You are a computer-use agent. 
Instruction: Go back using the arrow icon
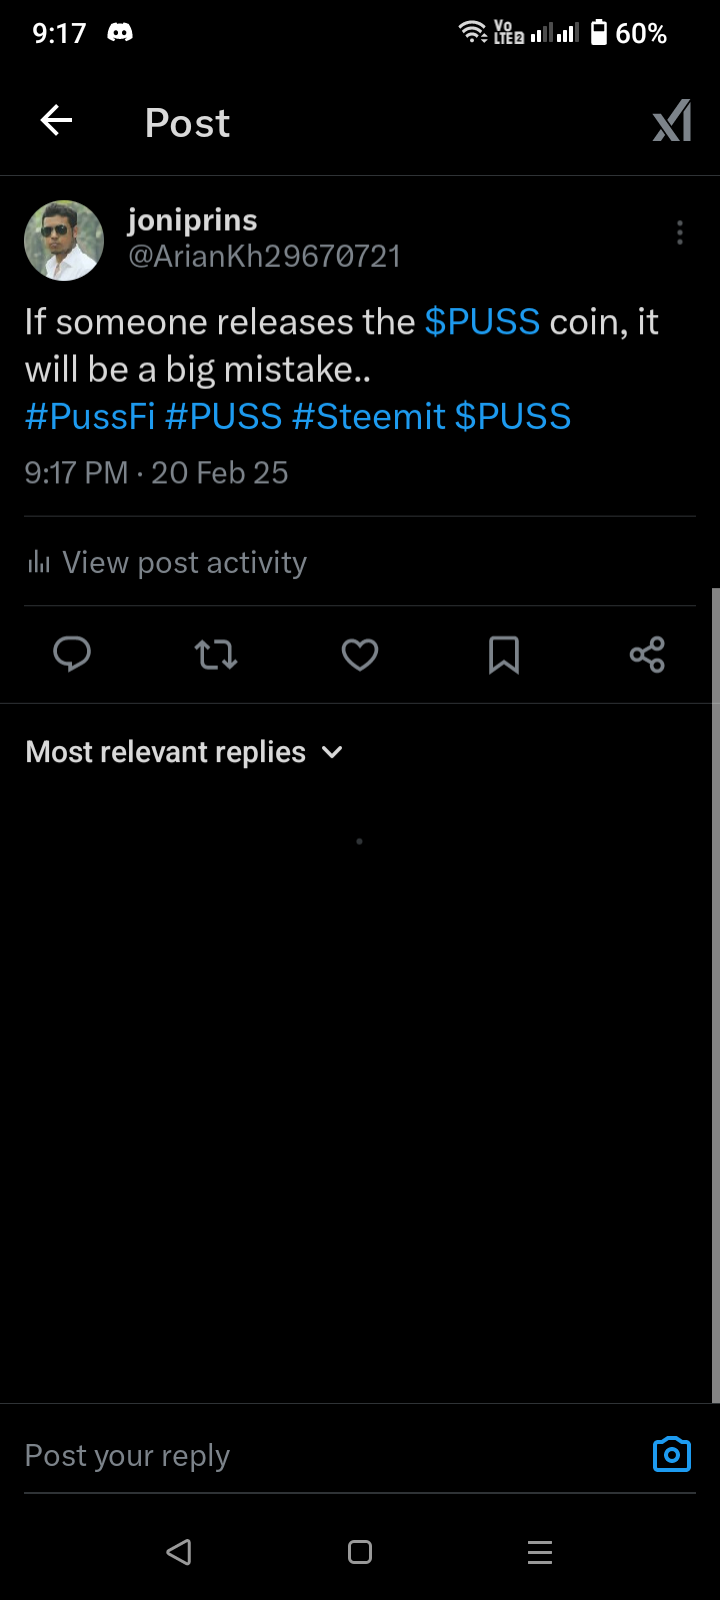tap(56, 121)
